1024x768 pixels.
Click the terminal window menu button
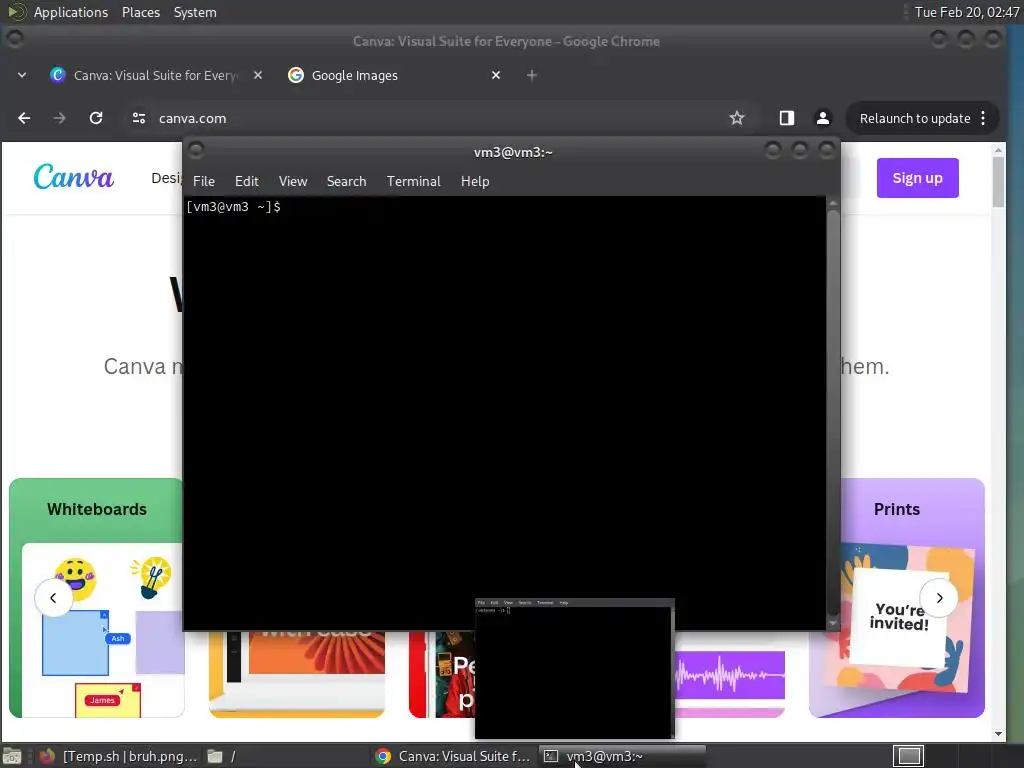pos(196,151)
